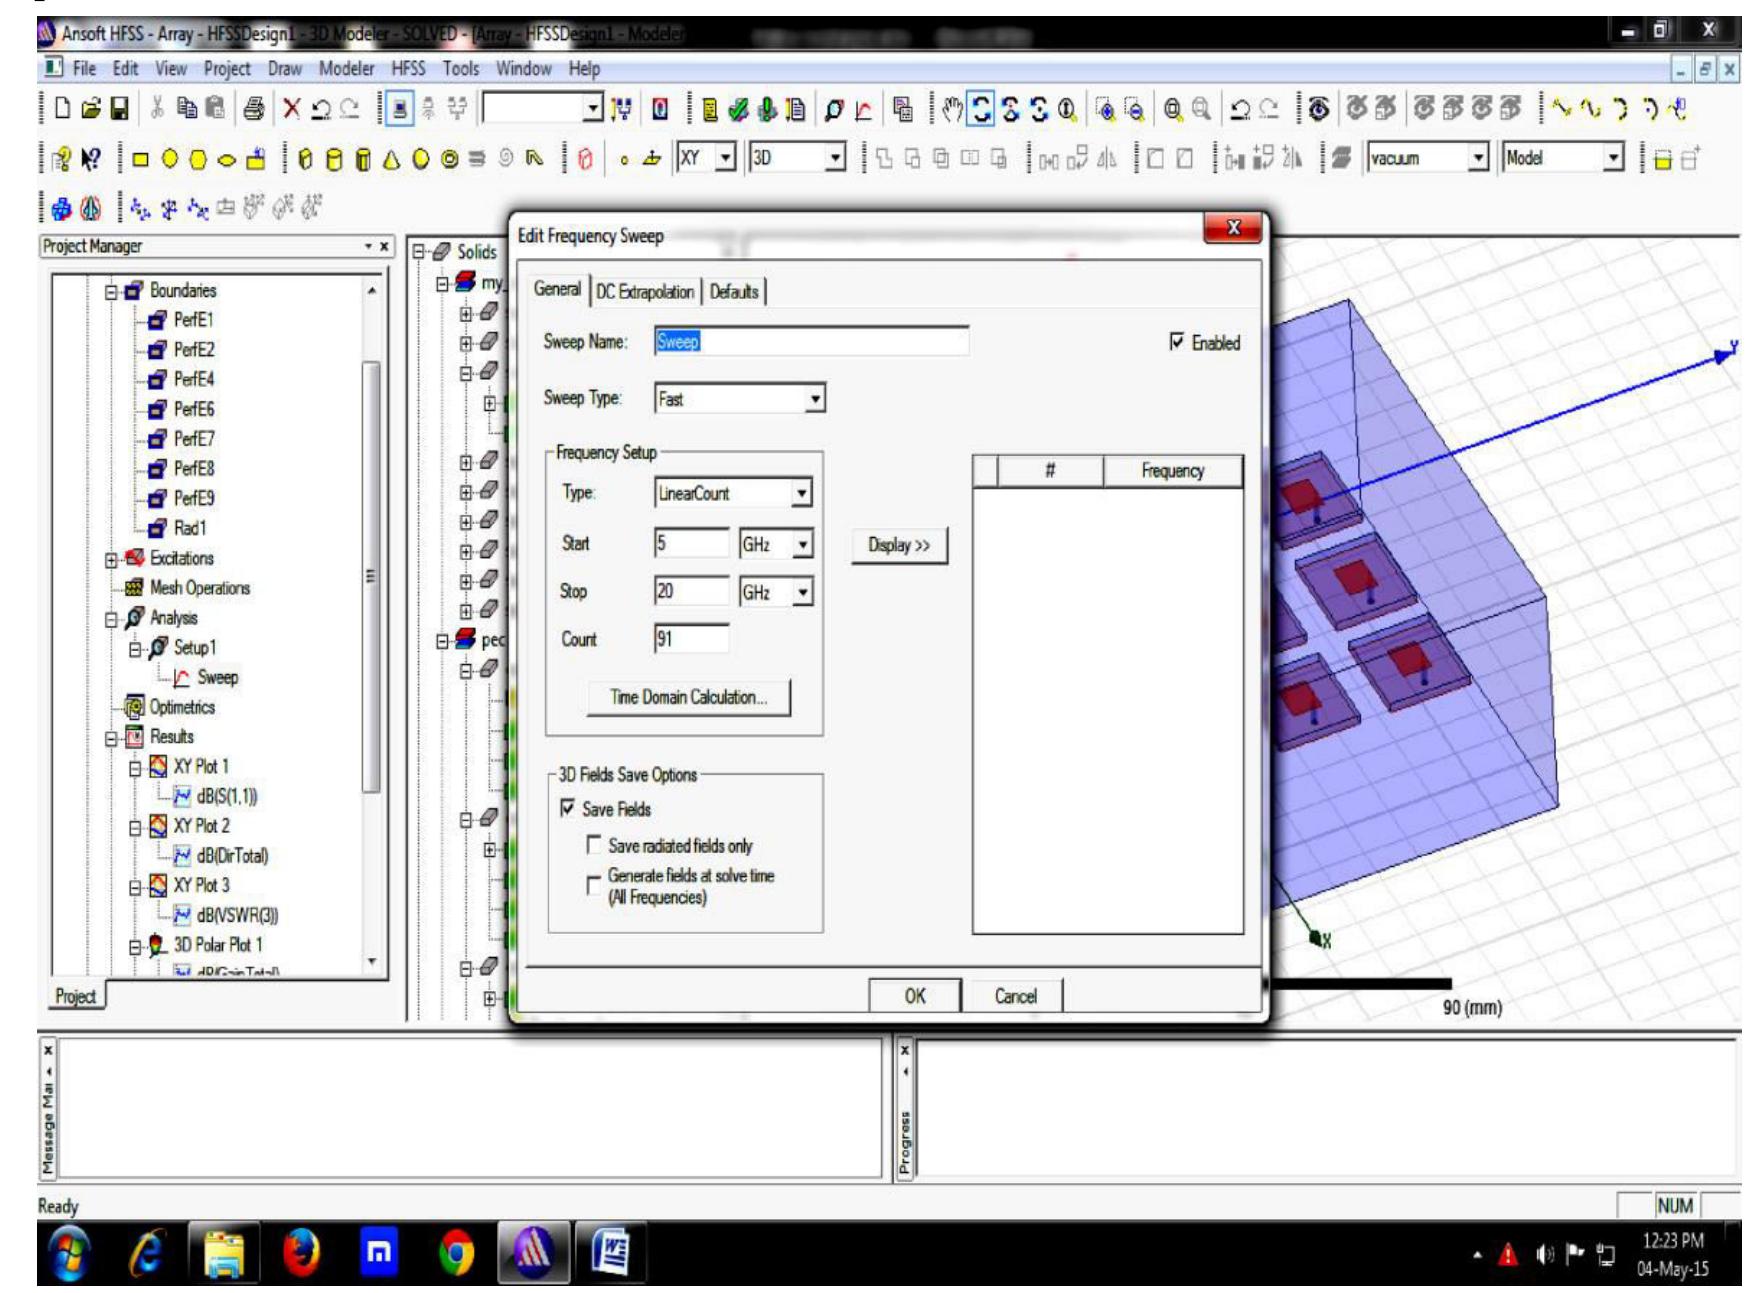
Task: Open the XY drawing plane dropdown
Action: pyautogui.click(x=726, y=158)
